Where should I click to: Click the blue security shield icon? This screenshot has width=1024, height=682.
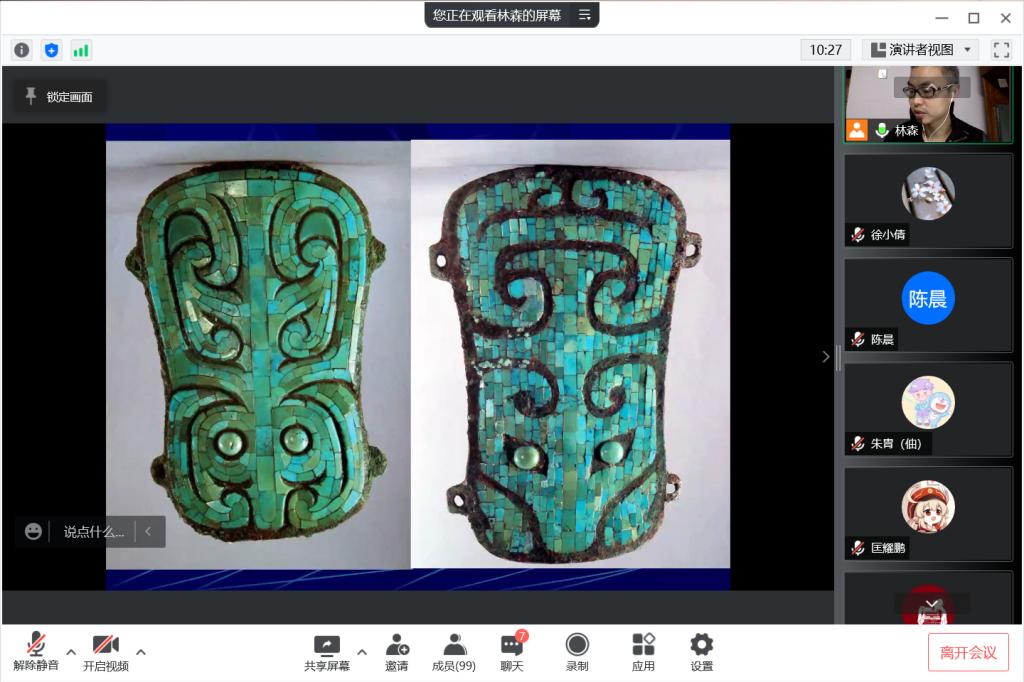click(51, 50)
